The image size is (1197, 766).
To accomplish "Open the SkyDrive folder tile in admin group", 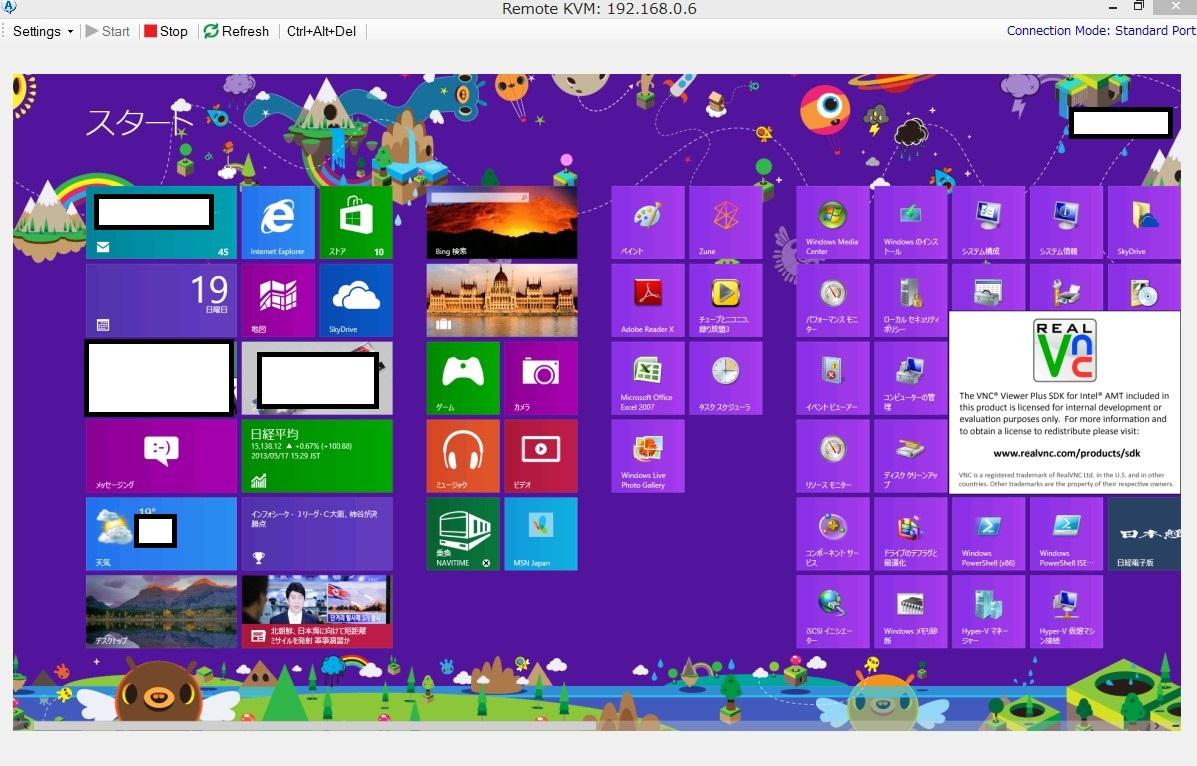I will tap(1144, 222).
